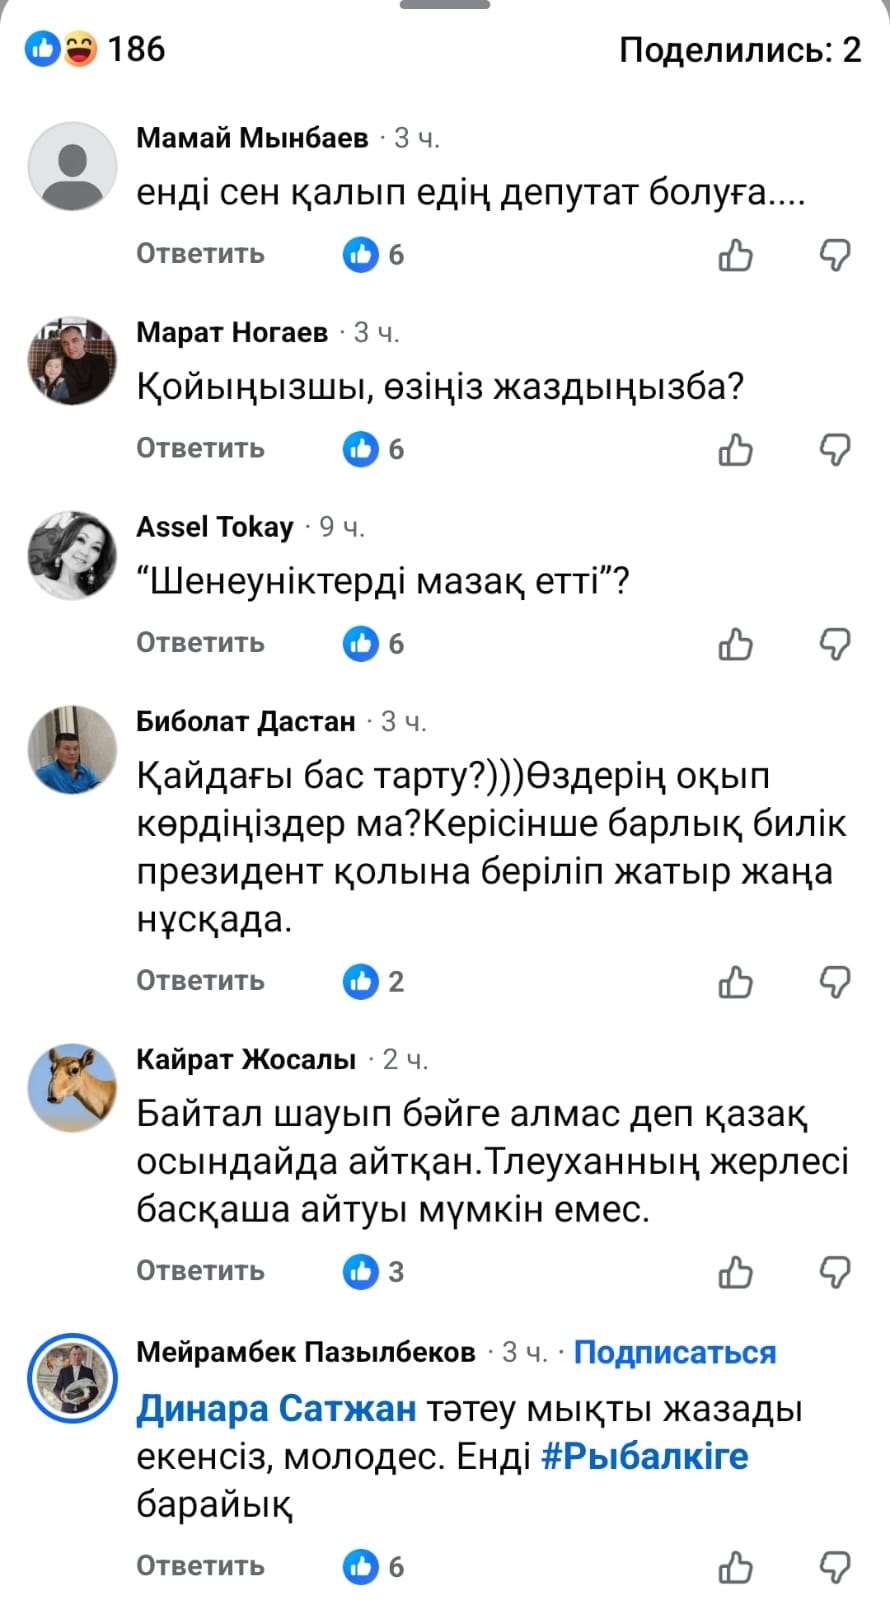This screenshot has width=890, height=1600.
Task: View Поделились: 2 shares list
Action: coord(739,49)
